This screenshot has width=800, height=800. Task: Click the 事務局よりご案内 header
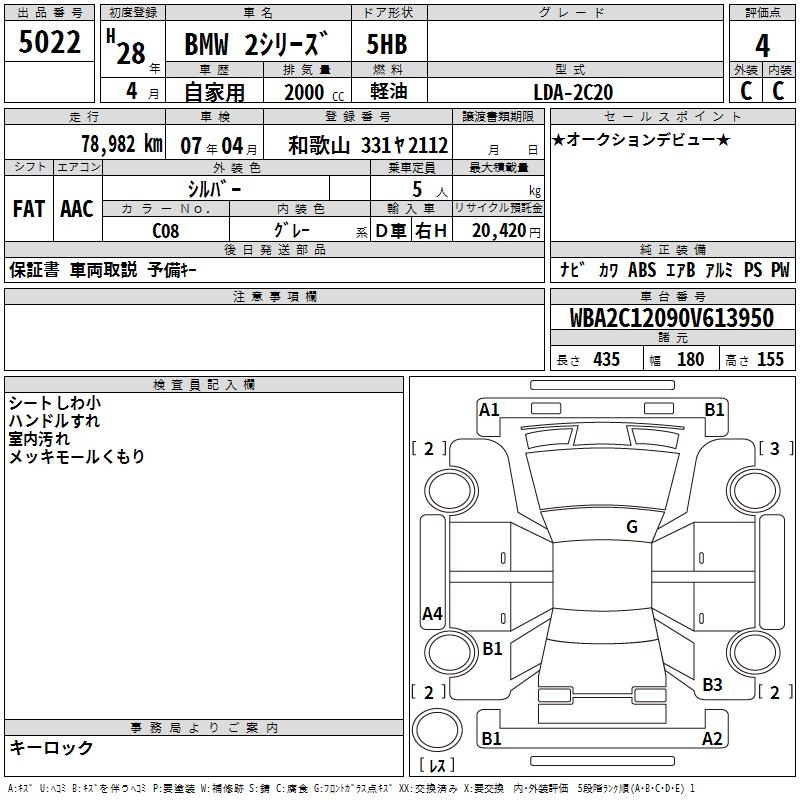click(x=204, y=728)
